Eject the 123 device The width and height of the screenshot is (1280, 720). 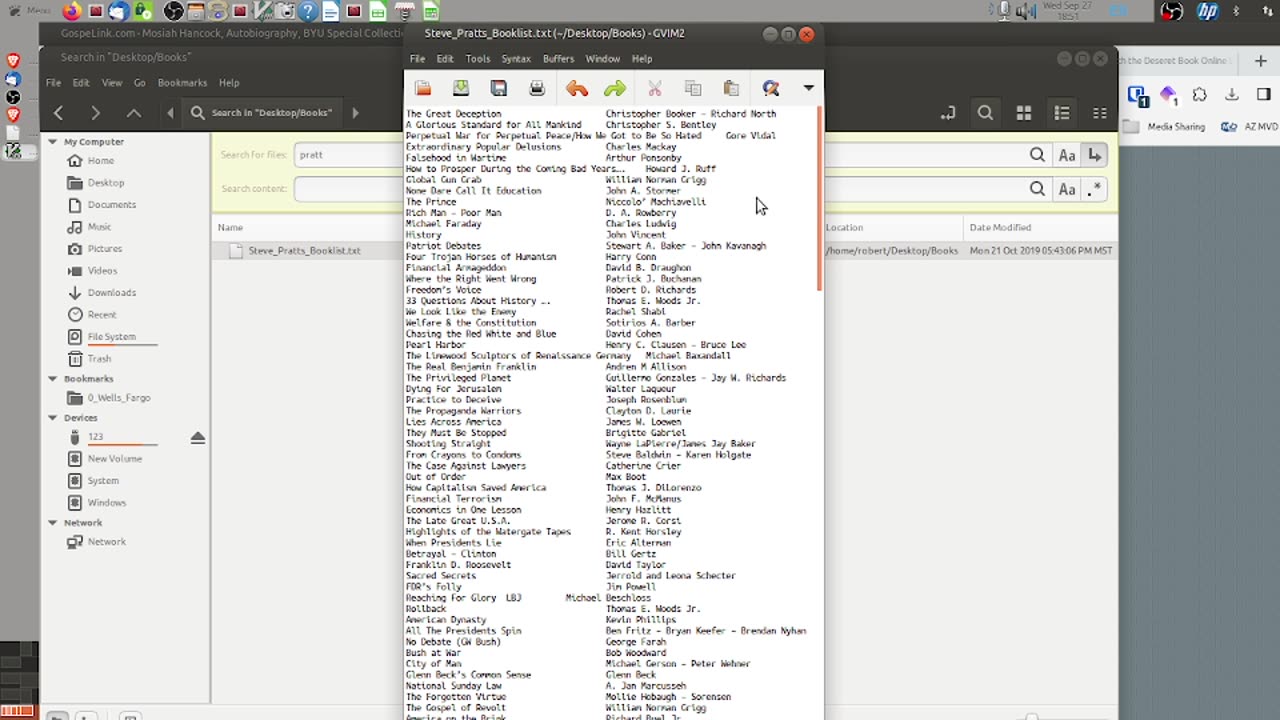197,438
